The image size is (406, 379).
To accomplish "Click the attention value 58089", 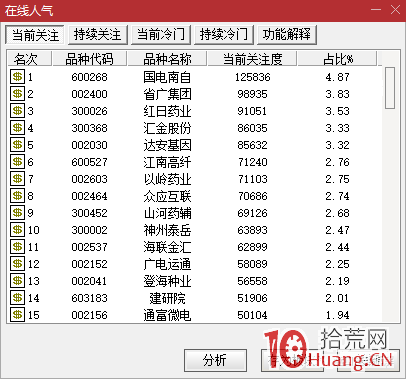I will [252, 264].
